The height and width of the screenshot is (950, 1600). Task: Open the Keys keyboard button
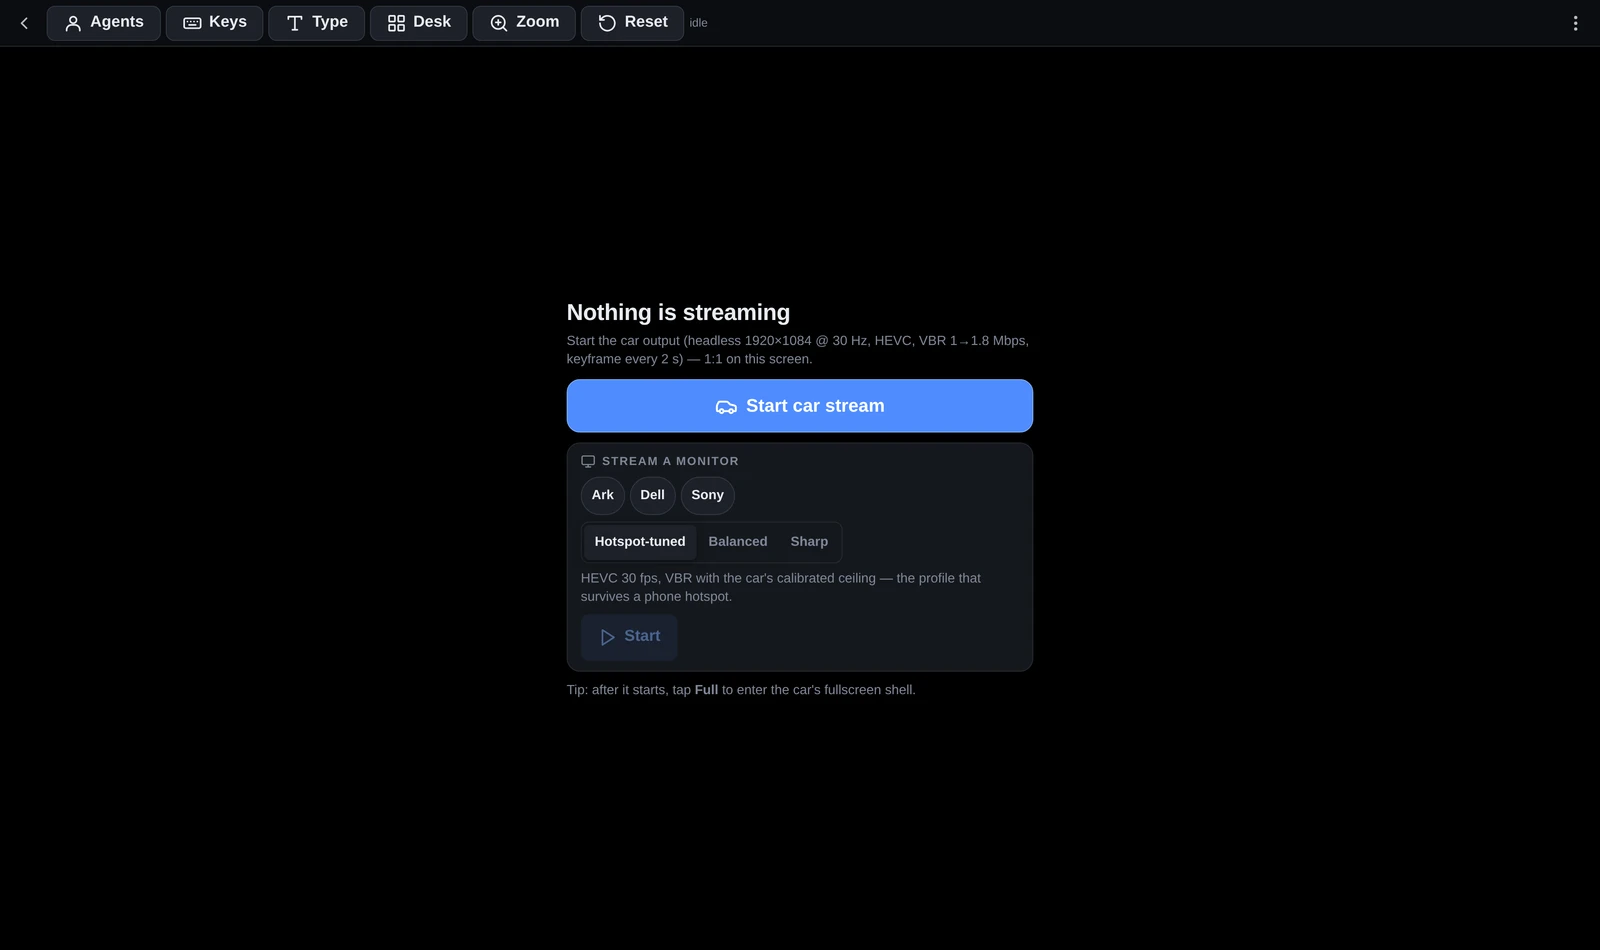(x=214, y=23)
